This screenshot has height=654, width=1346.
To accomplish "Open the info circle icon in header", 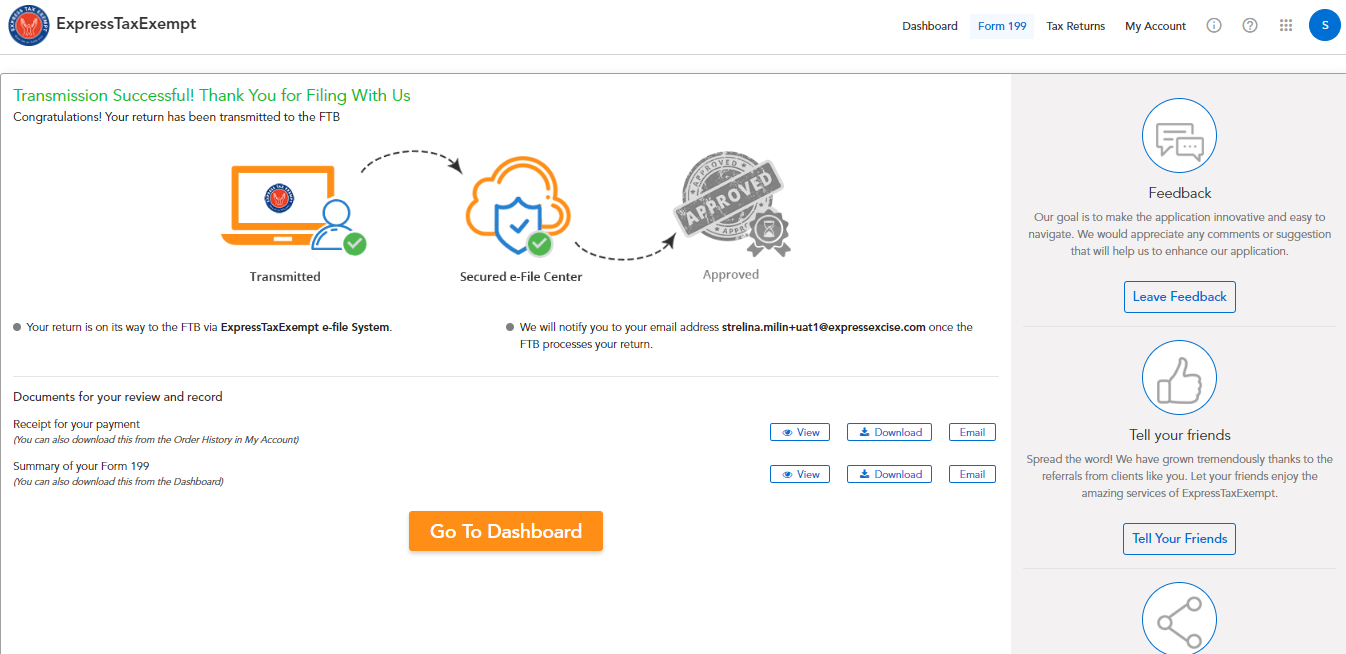I will click(1214, 26).
